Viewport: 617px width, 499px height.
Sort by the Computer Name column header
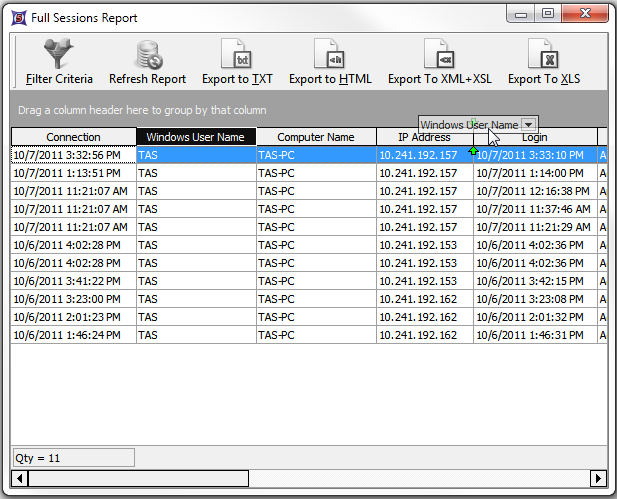(x=315, y=137)
